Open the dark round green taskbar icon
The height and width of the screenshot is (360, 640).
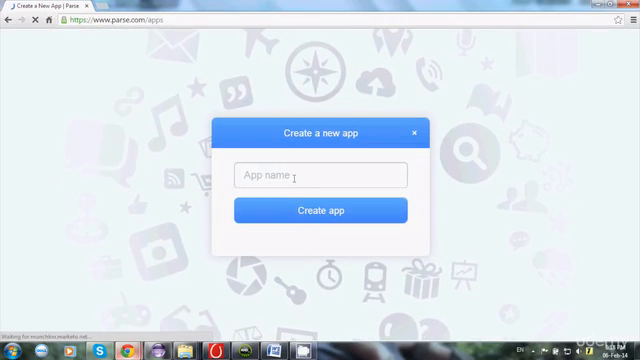pos(245,351)
